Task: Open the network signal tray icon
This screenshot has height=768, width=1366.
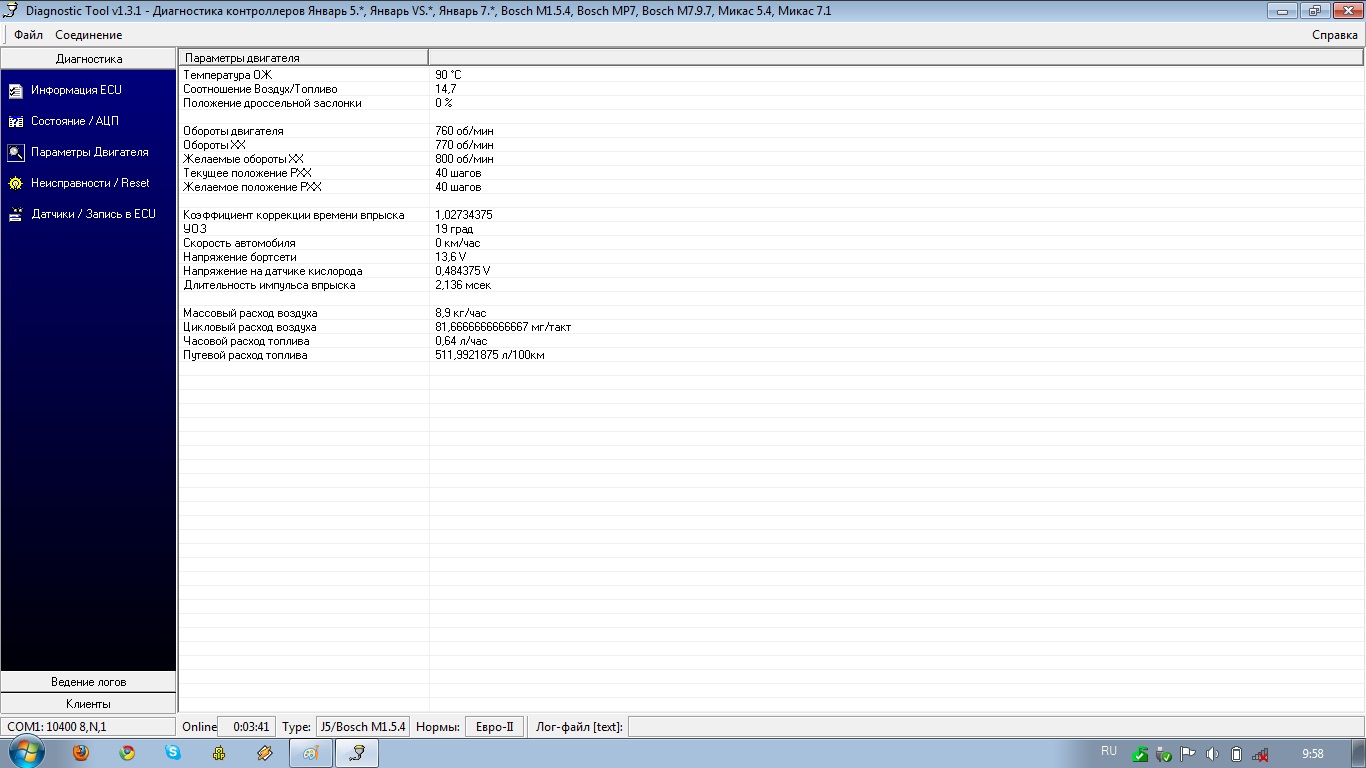Action: [1261, 754]
